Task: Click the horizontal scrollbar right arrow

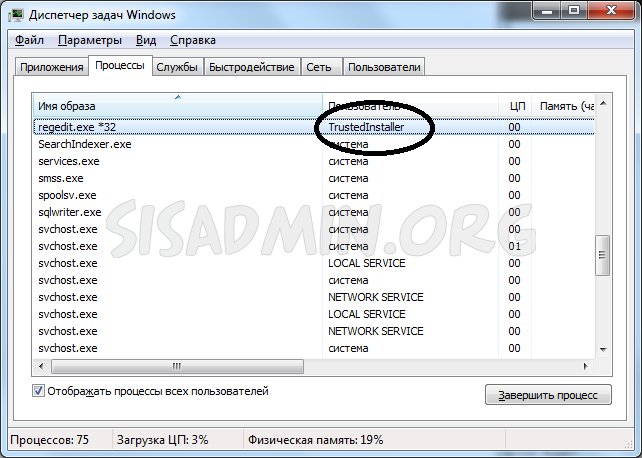Action: (x=587, y=367)
